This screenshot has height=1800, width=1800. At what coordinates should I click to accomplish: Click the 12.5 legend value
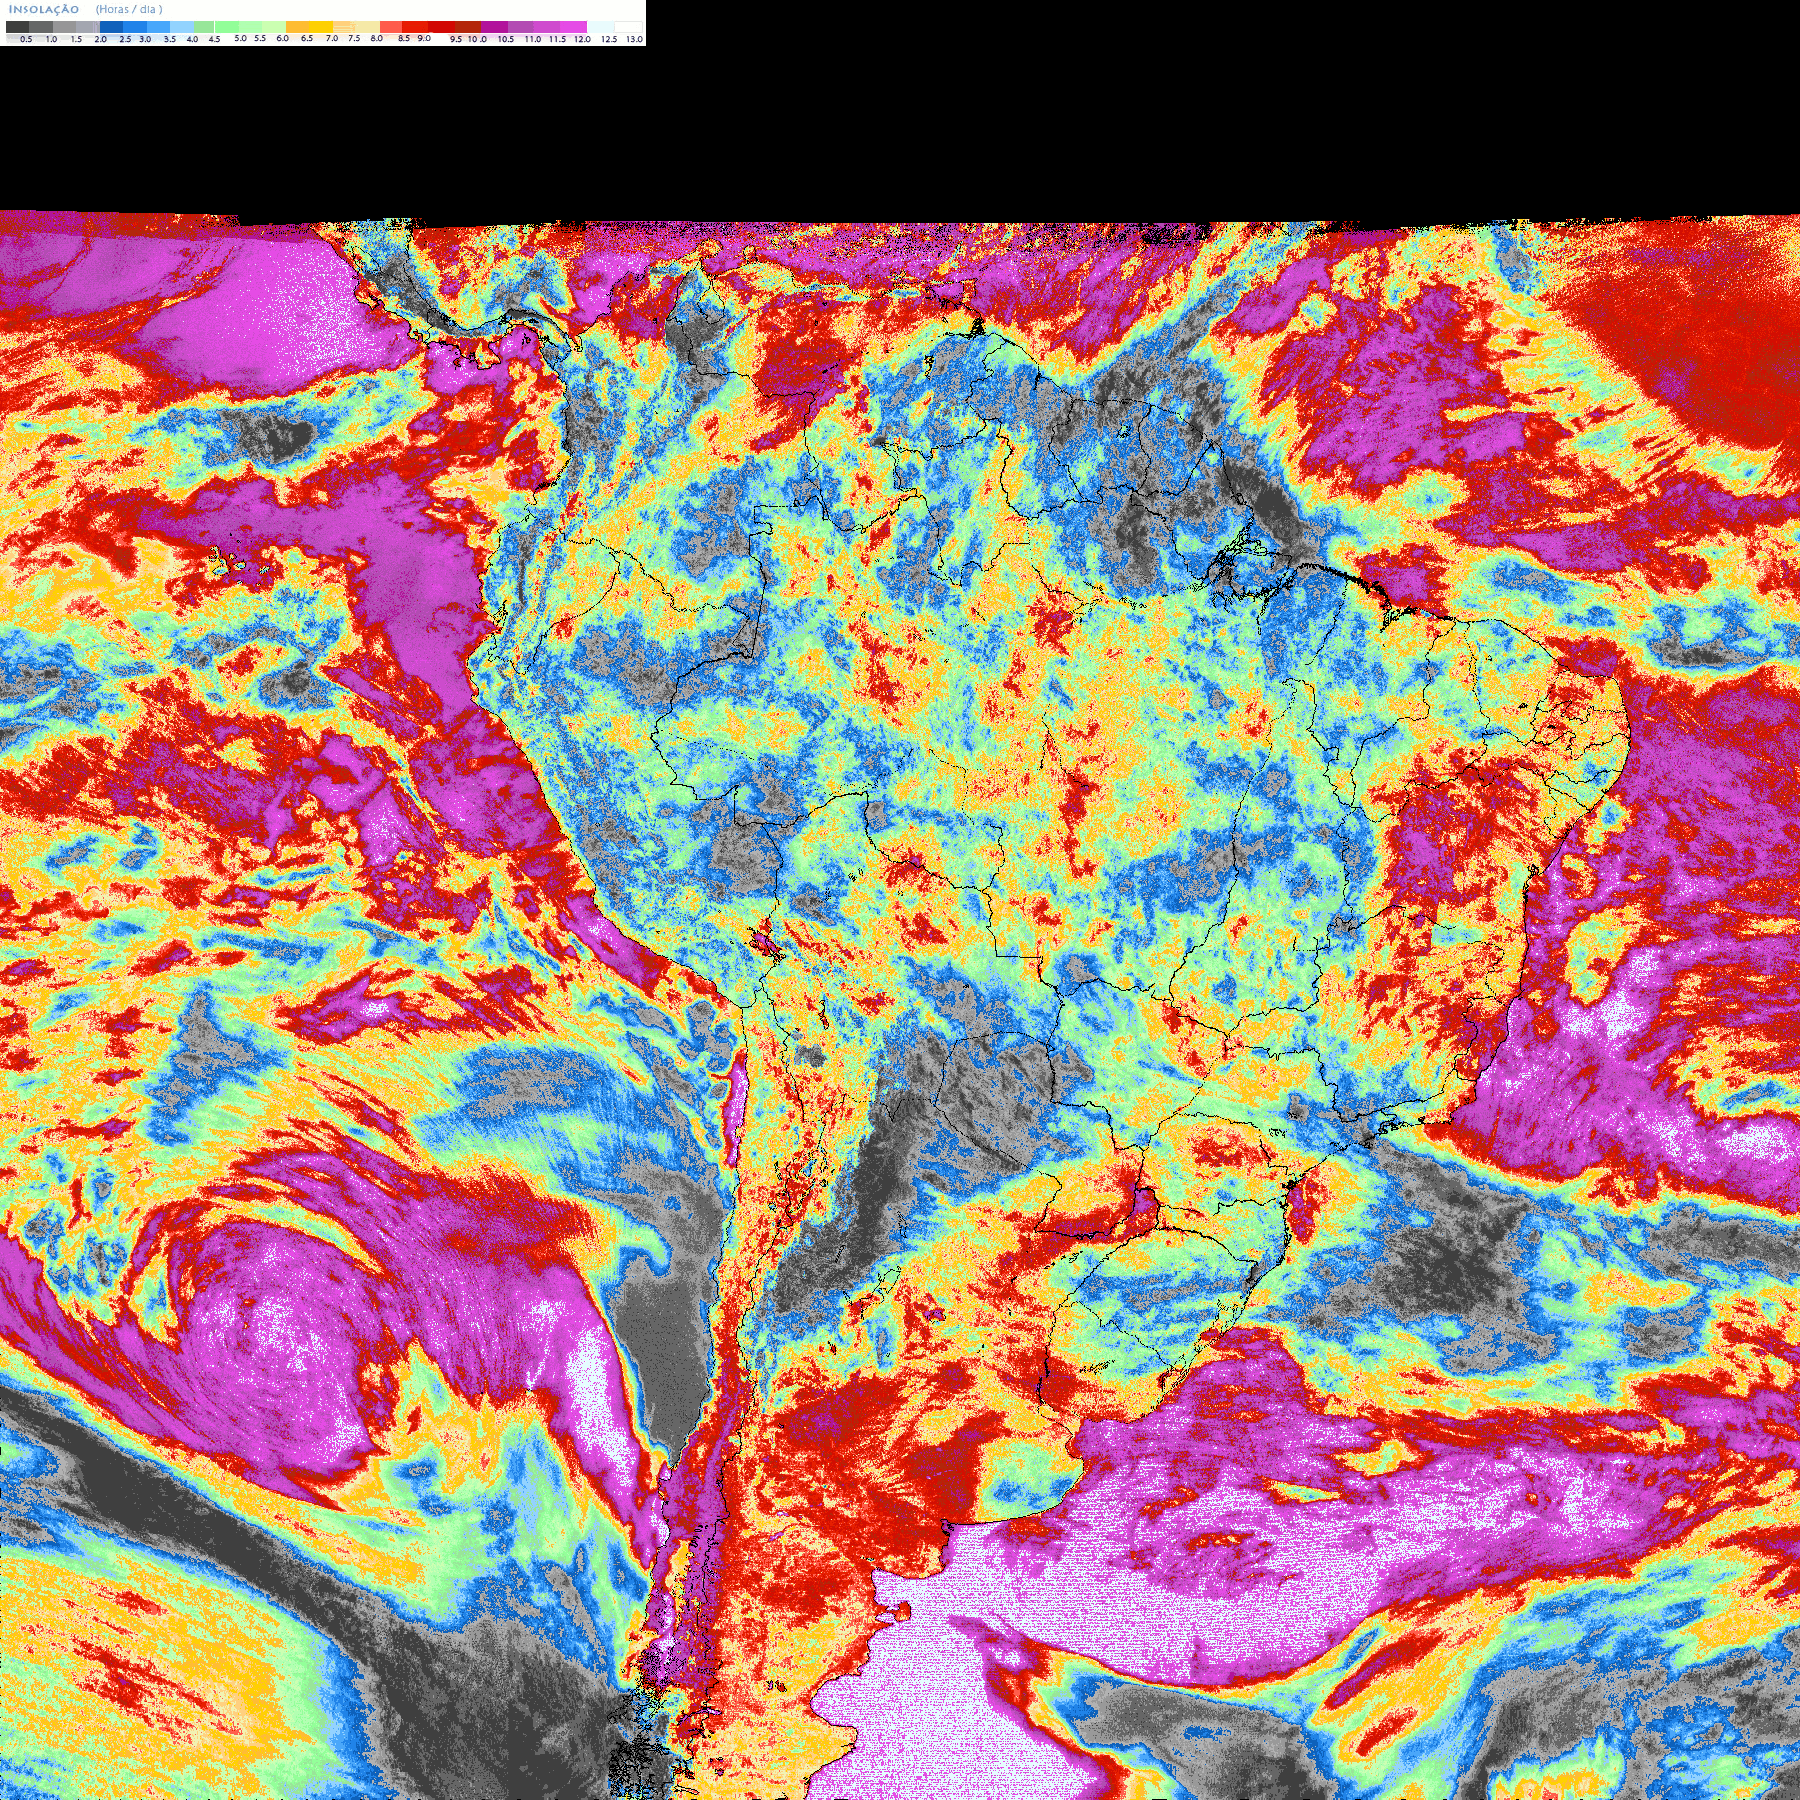pyautogui.click(x=609, y=39)
